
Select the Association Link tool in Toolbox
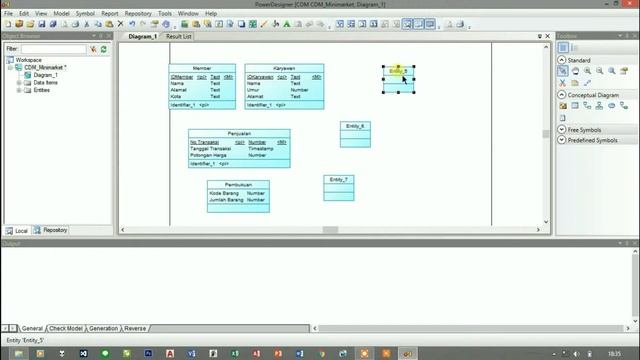[624, 106]
